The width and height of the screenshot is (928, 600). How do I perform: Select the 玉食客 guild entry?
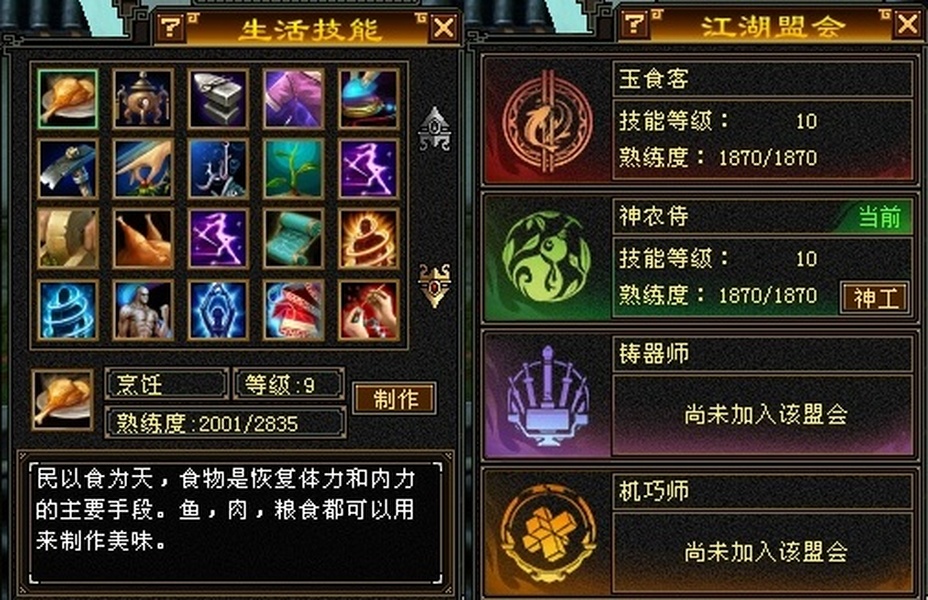tap(700, 120)
